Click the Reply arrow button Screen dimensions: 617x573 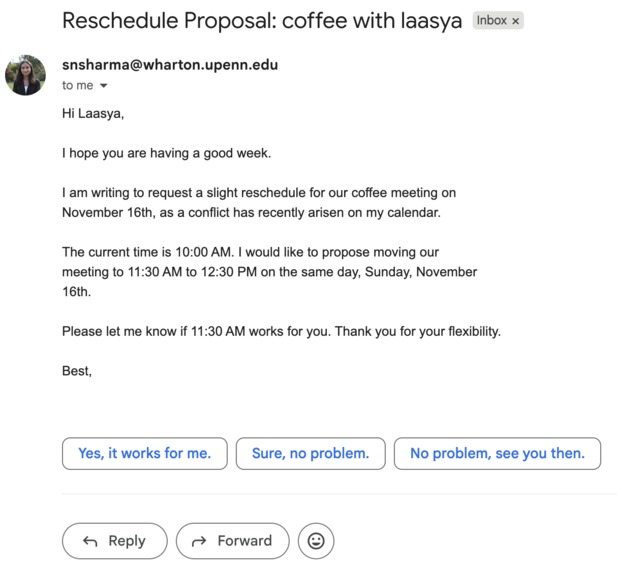[115, 541]
